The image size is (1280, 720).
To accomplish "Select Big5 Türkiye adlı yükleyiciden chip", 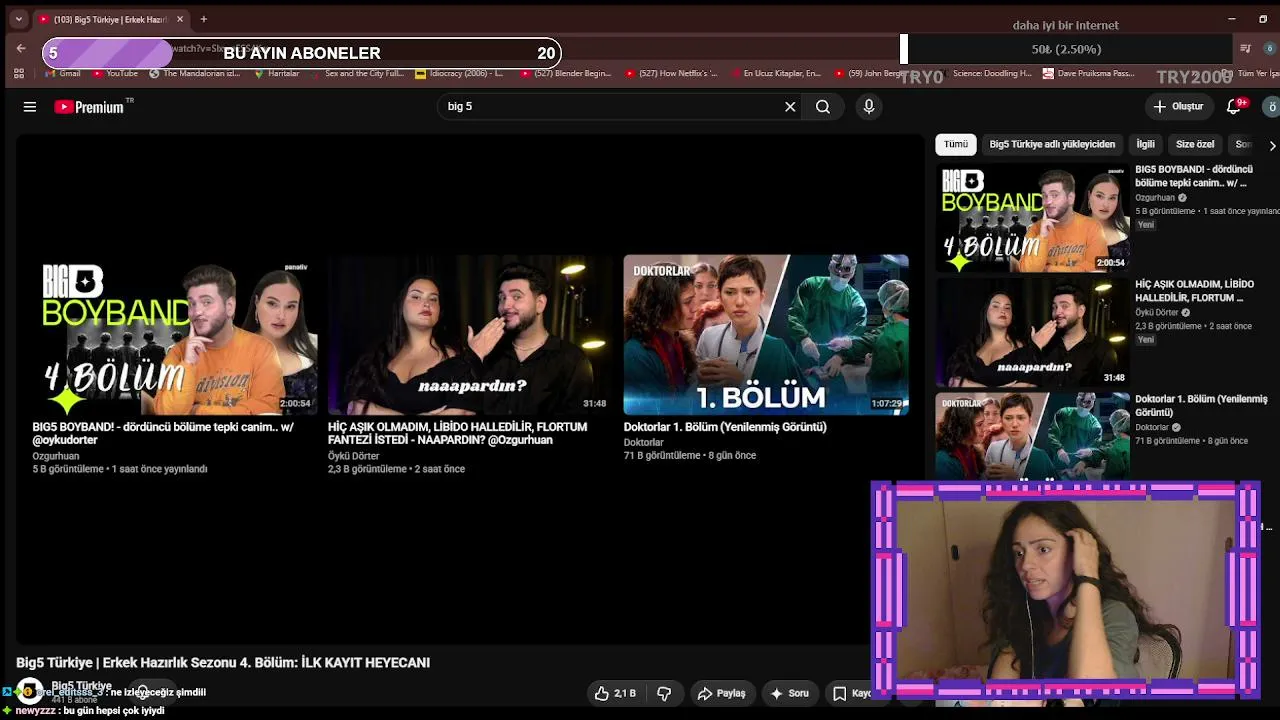I will tap(1052, 144).
